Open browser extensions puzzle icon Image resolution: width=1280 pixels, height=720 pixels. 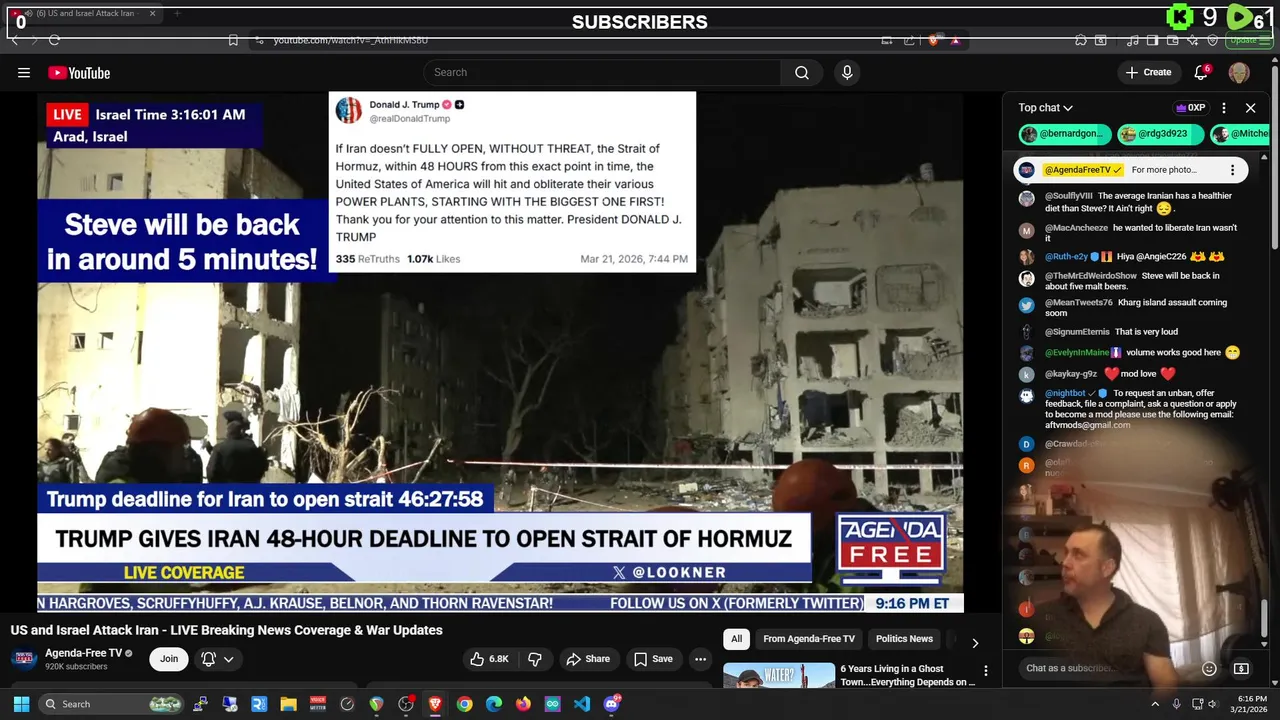[1081, 40]
